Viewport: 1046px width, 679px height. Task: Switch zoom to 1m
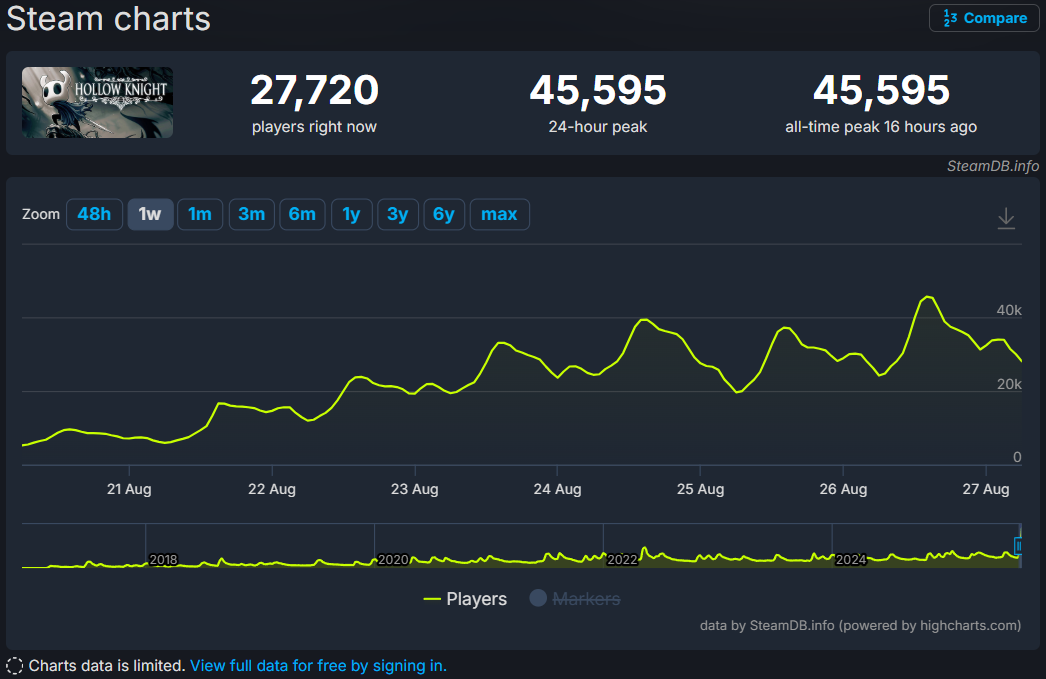(199, 214)
